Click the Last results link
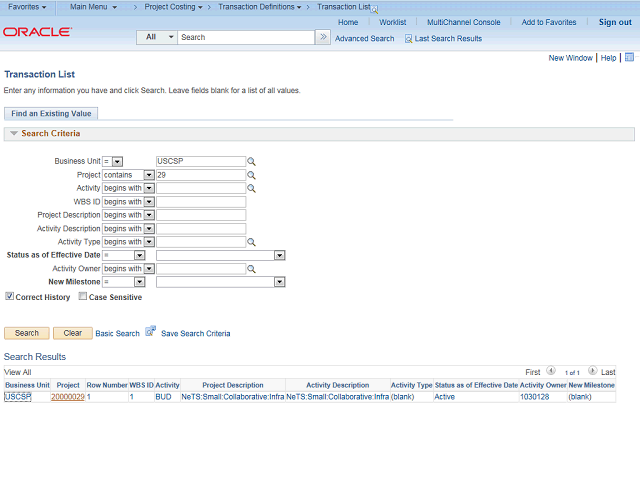This screenshot has height=480, width=640. tap(608, 372)
